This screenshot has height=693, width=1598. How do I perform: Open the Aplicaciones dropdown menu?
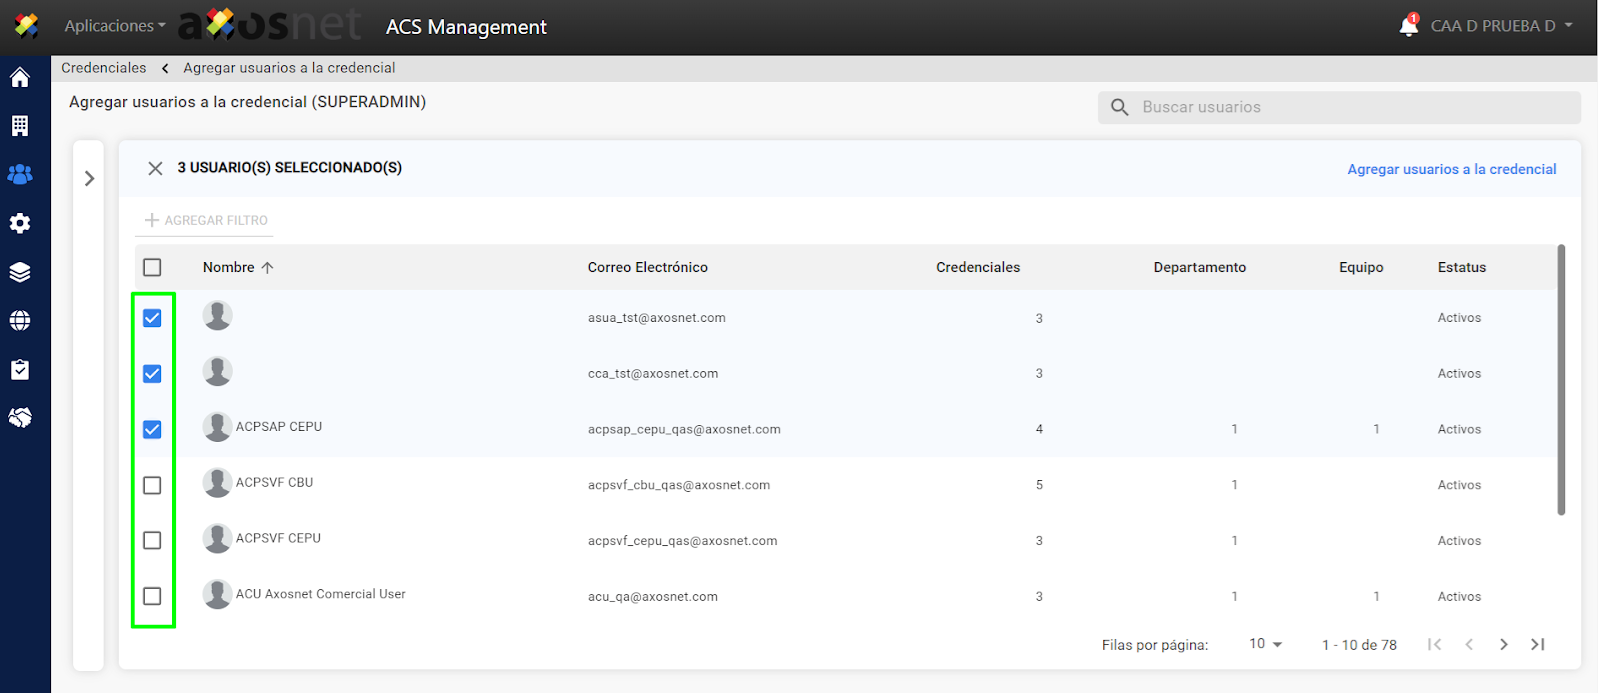pyautogui.click(x=114, y=26)
